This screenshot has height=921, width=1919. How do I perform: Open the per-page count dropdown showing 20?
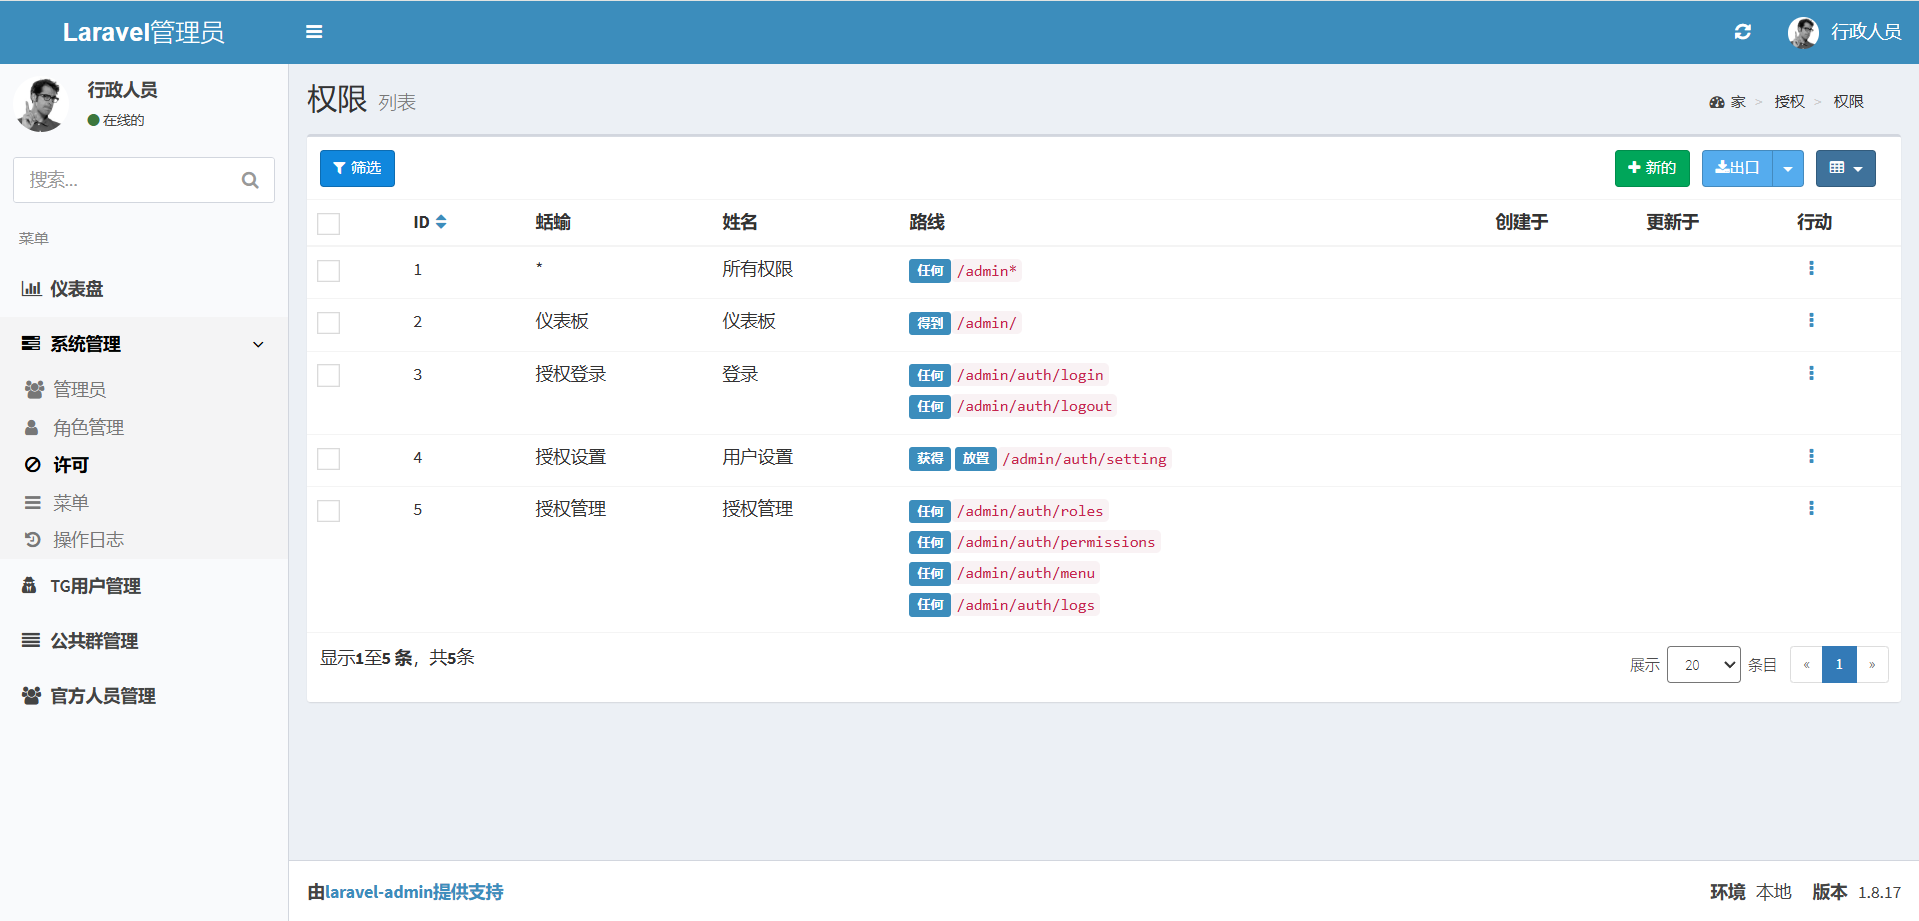pos(1703,665)
